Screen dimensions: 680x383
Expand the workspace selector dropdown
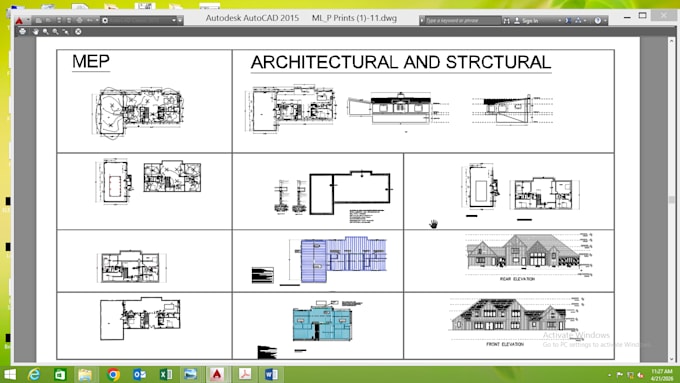(174, 20)
